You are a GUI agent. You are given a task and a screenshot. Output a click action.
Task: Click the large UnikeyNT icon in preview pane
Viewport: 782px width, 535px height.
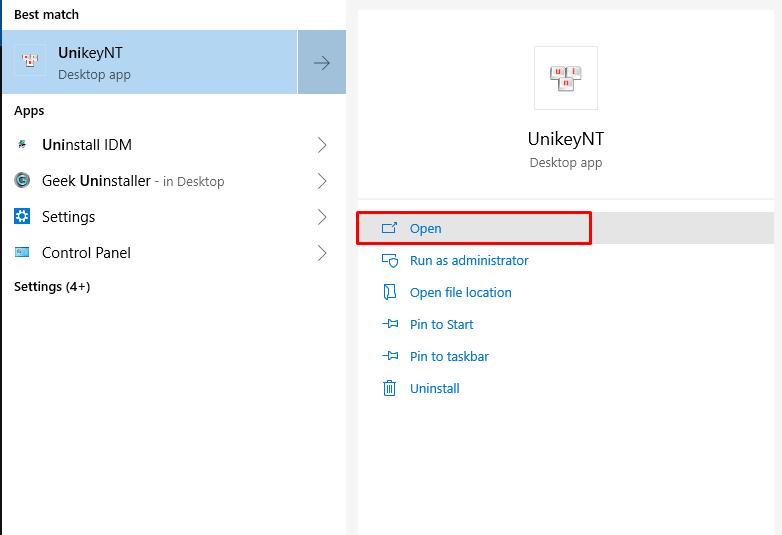(566, 78)
